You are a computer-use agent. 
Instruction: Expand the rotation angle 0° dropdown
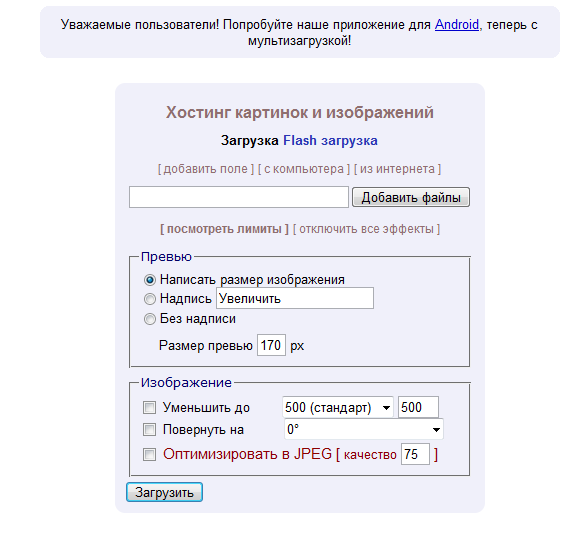click(x=364, y=429)
